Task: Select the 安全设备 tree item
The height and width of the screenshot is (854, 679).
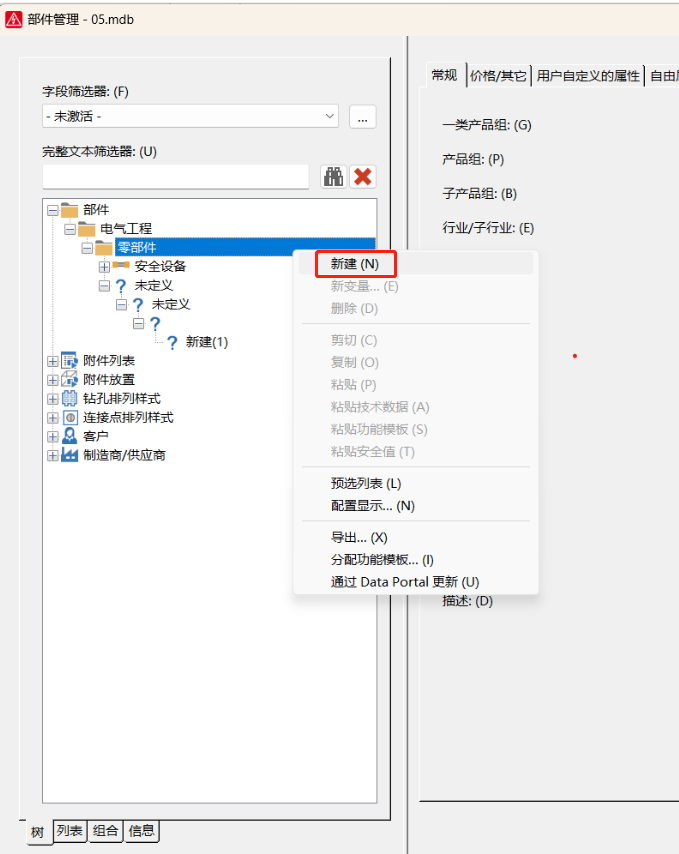Action: pyautogui.click(x=160, y=266)
